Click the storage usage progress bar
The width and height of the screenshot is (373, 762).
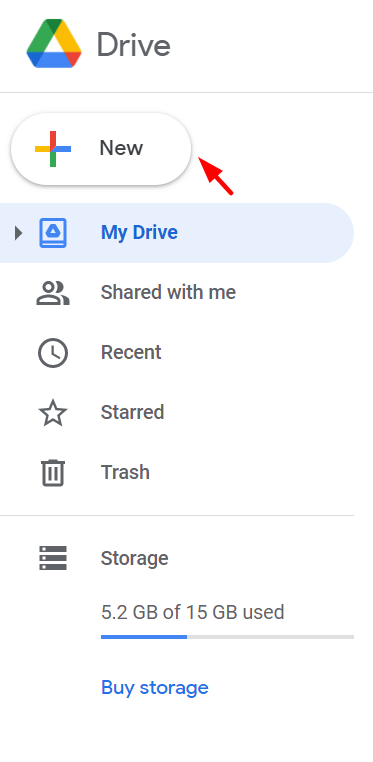[227, 637]
